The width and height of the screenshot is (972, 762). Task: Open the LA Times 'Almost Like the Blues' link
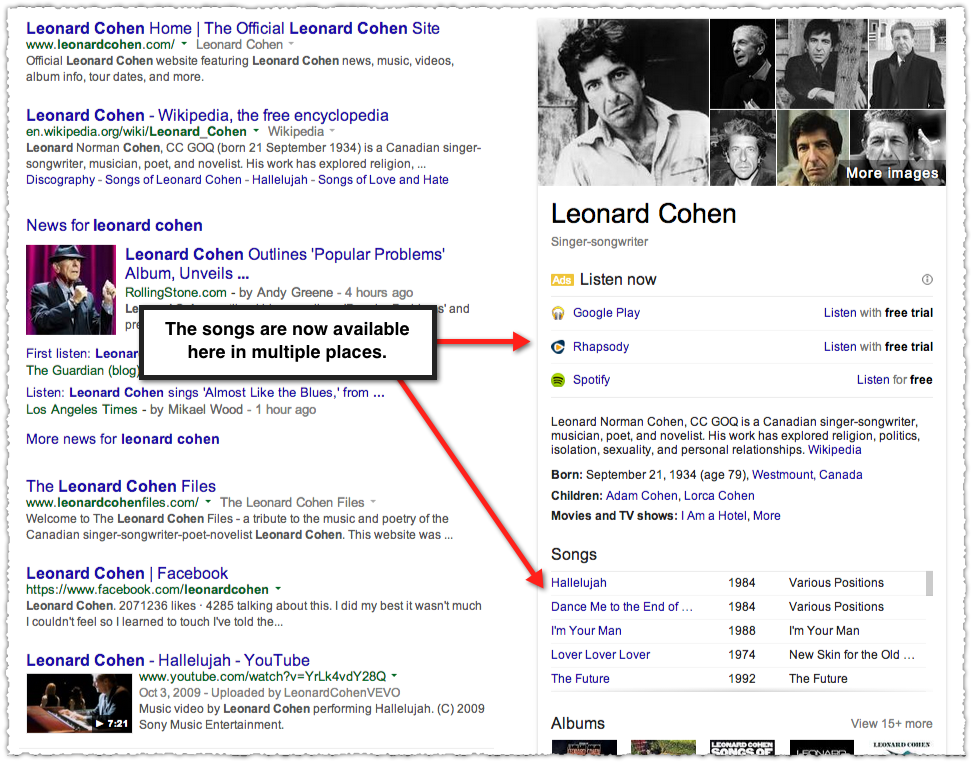point(205,392)
